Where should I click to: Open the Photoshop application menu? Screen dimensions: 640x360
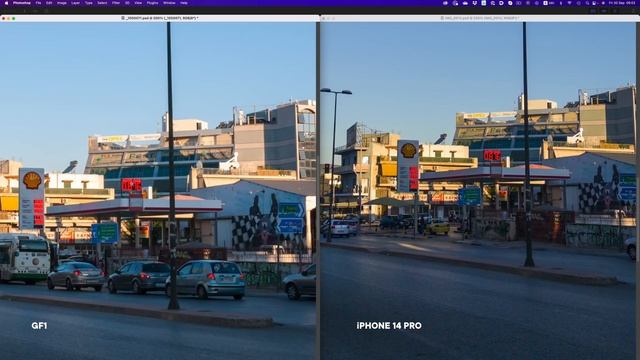pyautogui.click(x=22, y=3)
